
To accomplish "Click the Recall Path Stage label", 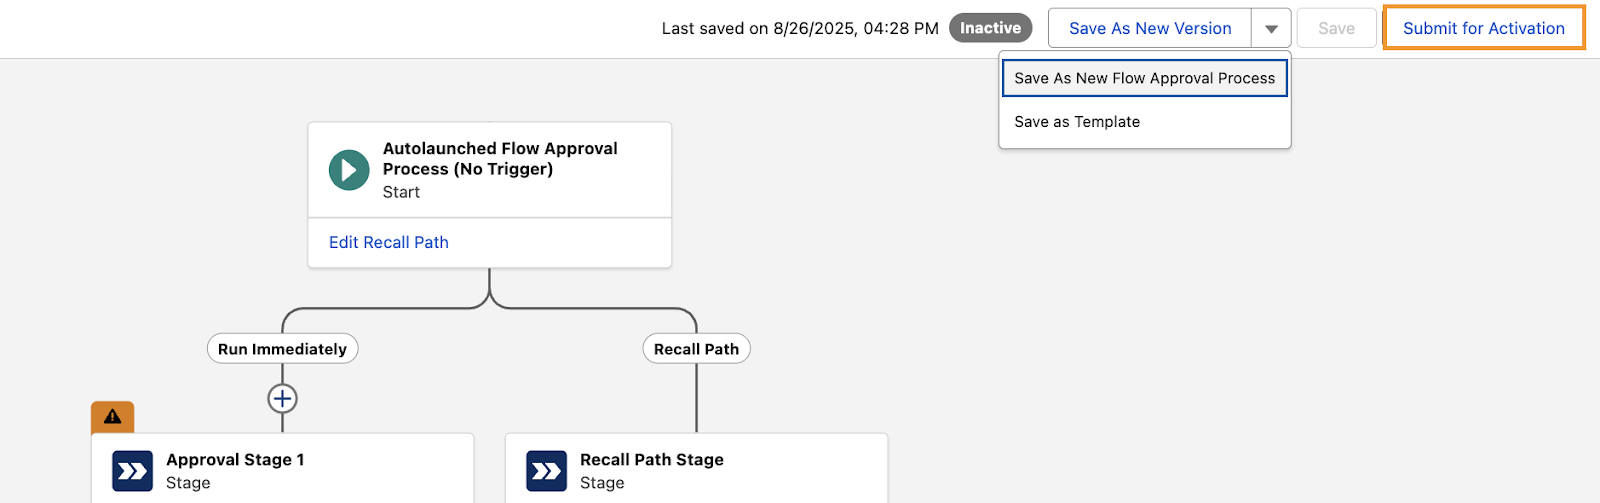I will click(651, 460).
